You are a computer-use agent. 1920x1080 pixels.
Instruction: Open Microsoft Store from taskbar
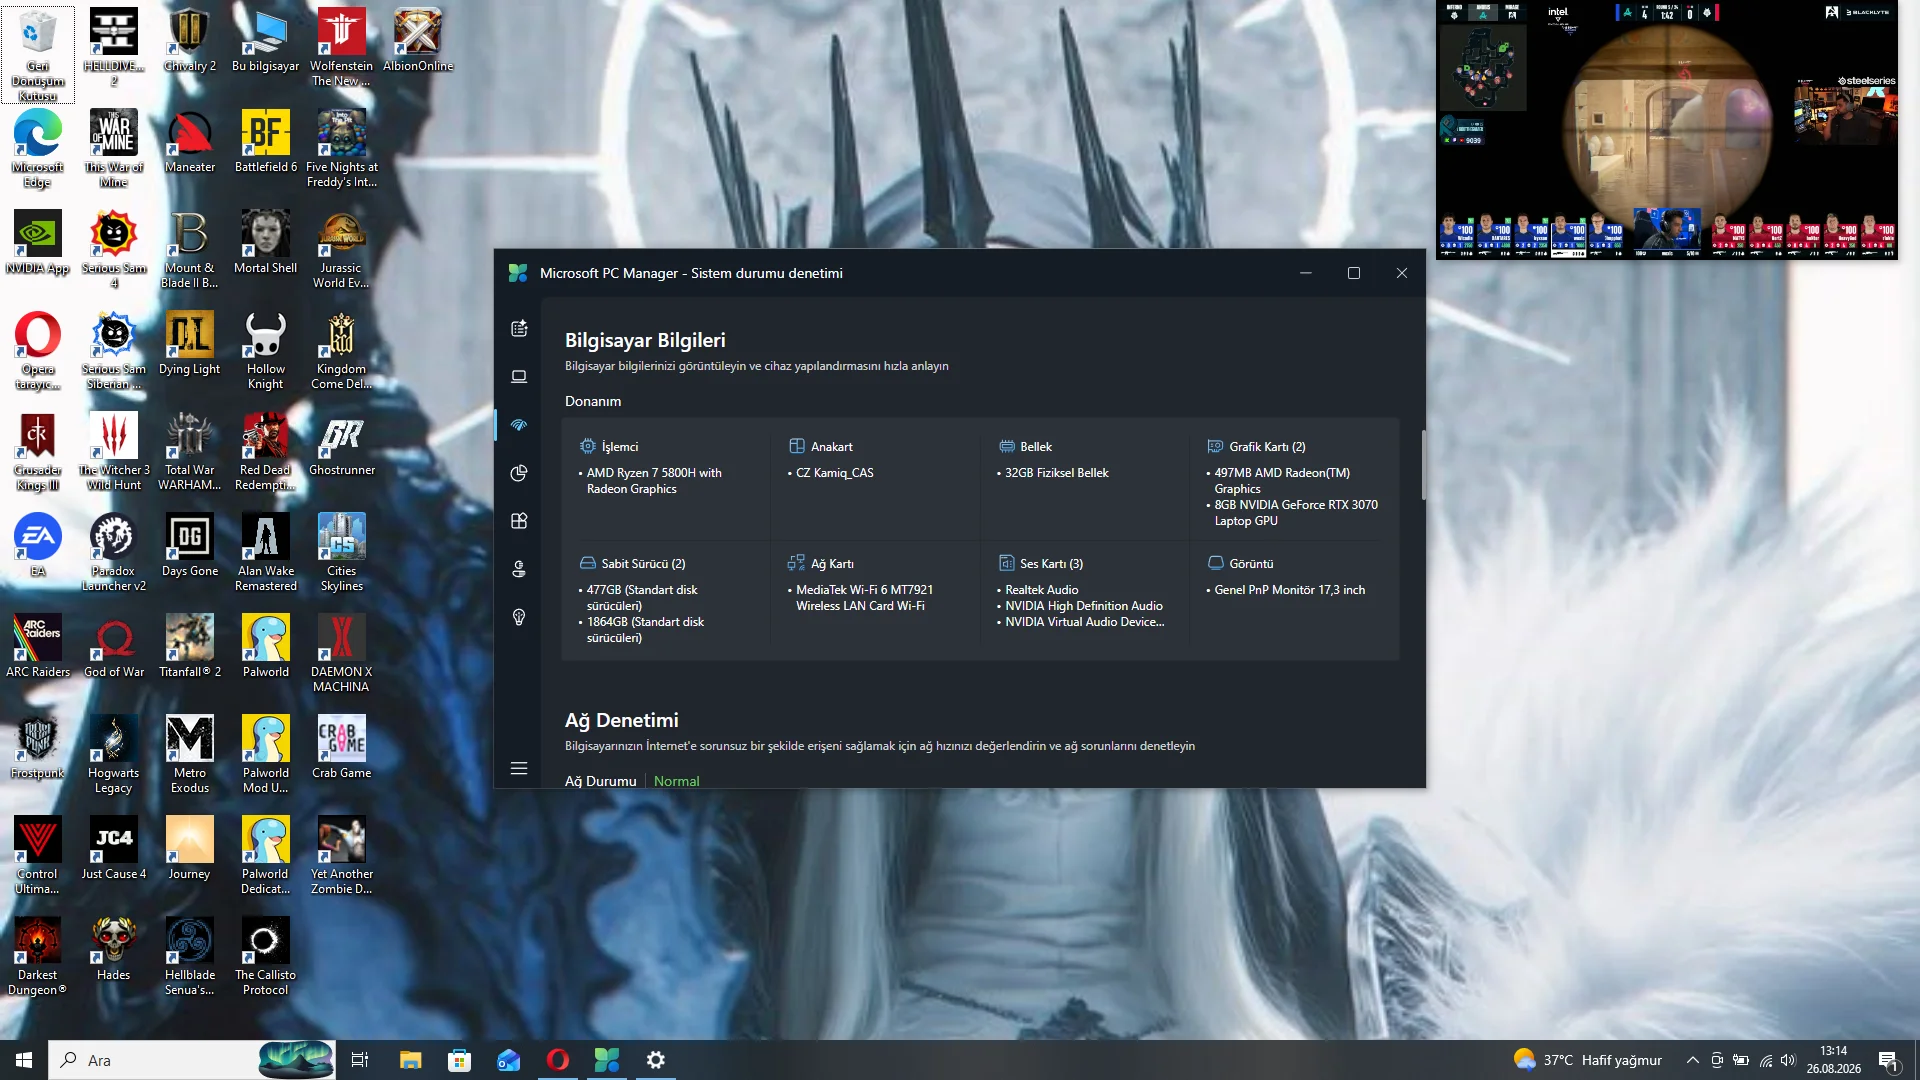pos(459,1060)
